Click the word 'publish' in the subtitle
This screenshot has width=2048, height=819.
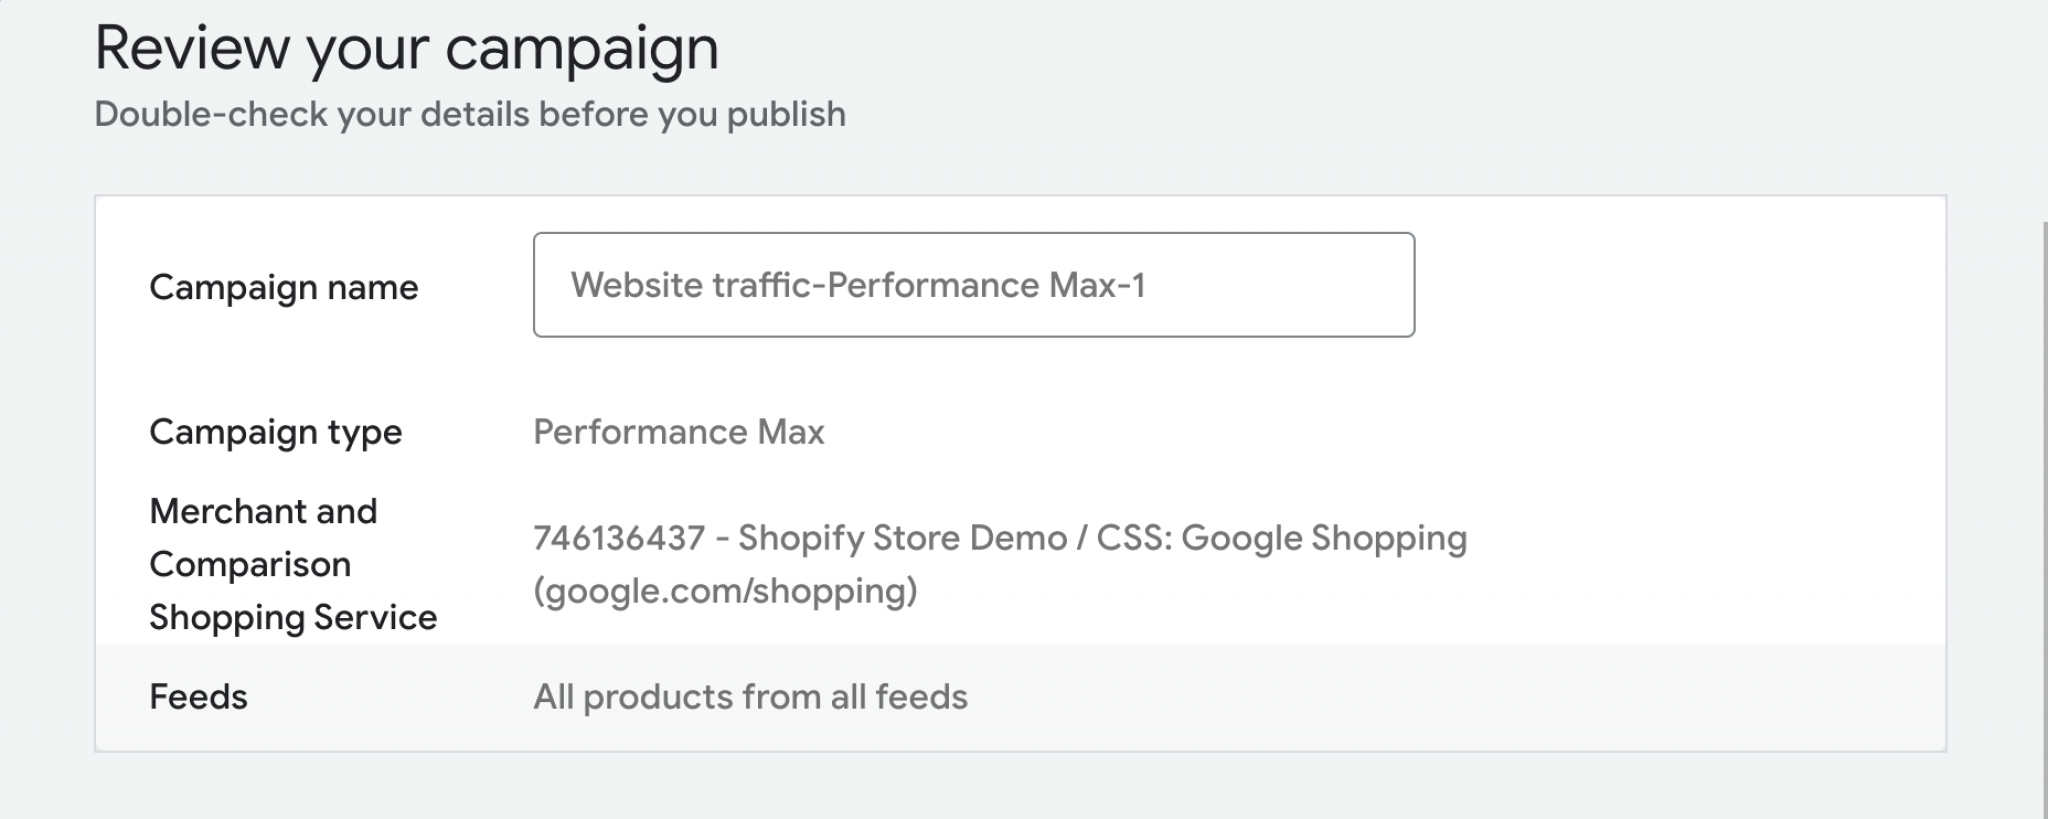(786, 115)
